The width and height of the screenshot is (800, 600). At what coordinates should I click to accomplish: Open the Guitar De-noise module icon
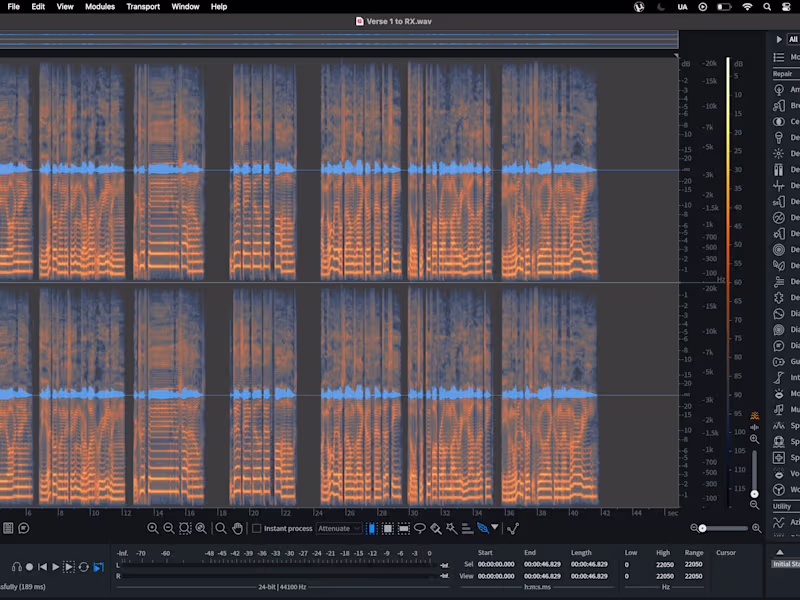click(x=779, y=361)
